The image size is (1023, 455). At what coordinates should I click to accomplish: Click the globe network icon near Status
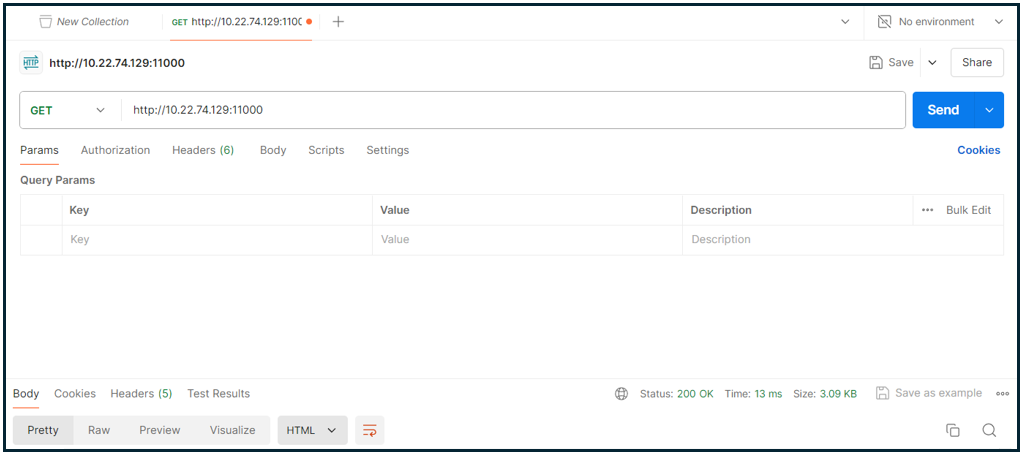pyautogui.click(x=622, y=394)
